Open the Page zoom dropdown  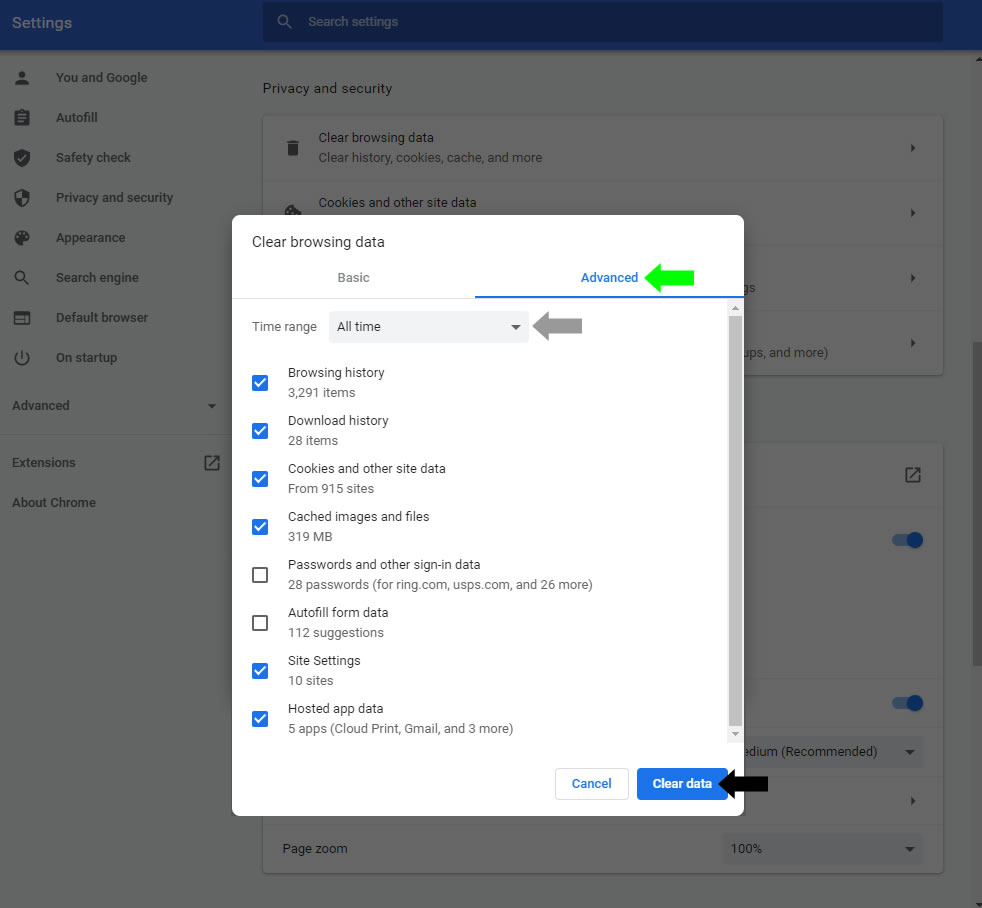point(822,848)
